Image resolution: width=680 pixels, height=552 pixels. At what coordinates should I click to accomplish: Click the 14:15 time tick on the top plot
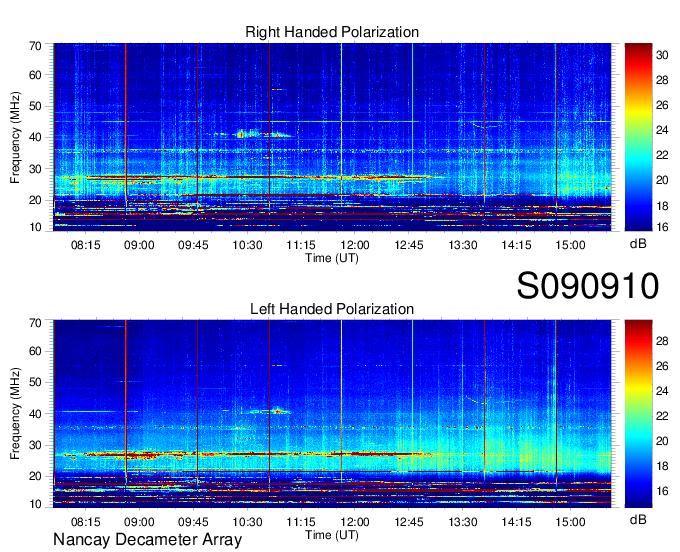(x=517, y=245)
